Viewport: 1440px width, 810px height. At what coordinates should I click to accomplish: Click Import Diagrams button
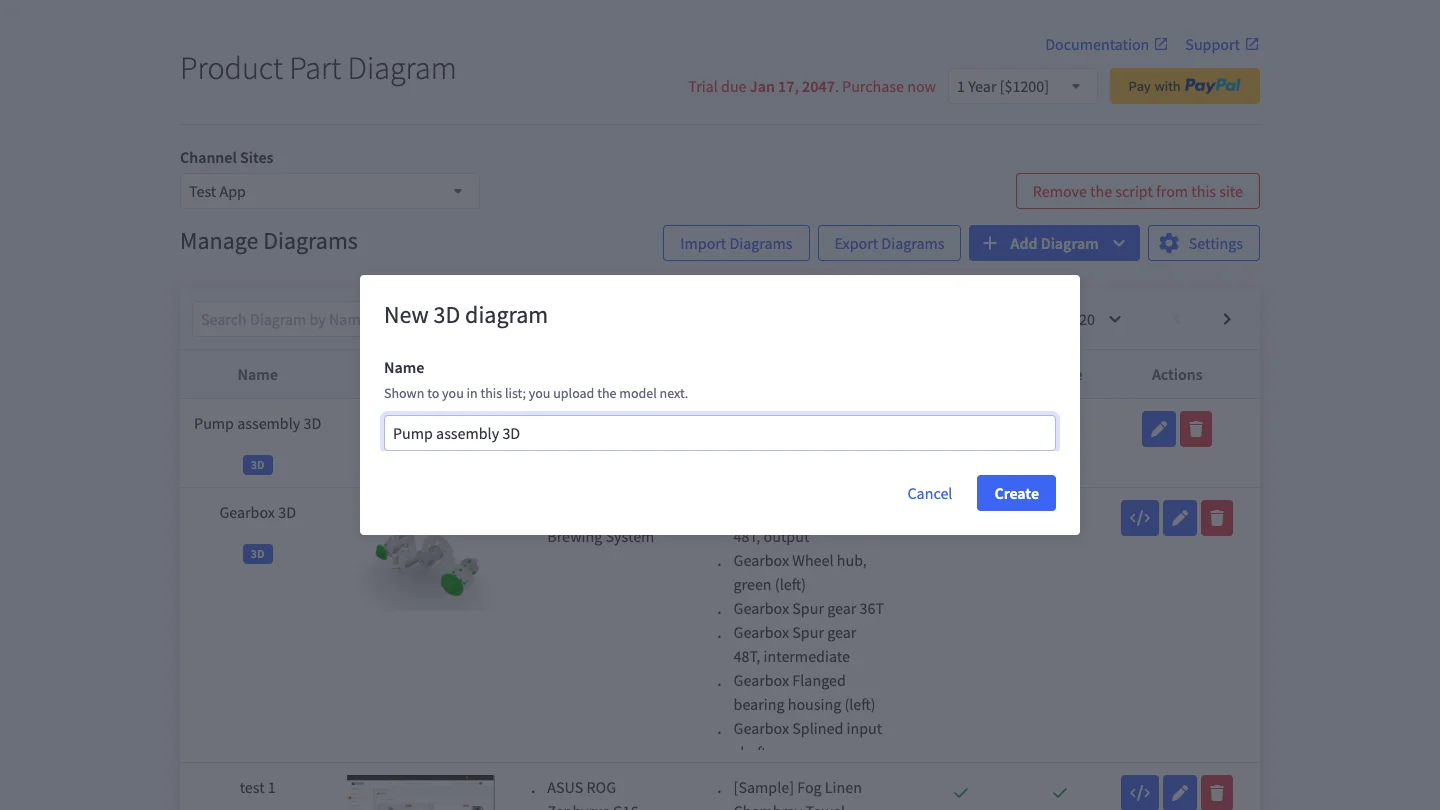click(x=736, y=243)
